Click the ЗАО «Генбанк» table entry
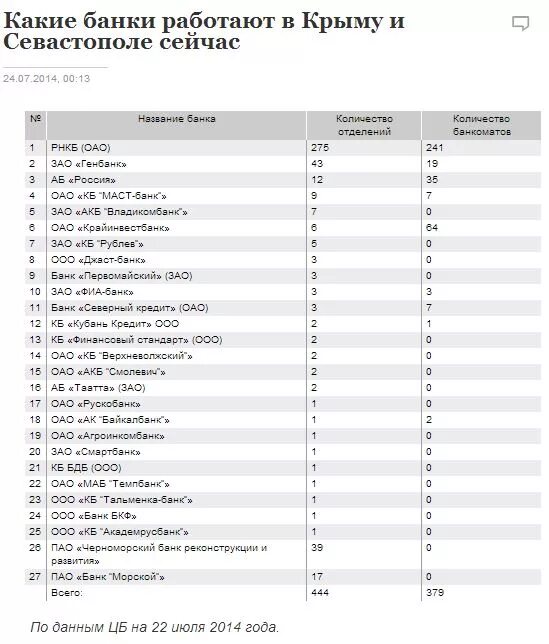The height and width of the screenshot is (644, 549). point(89,163)
